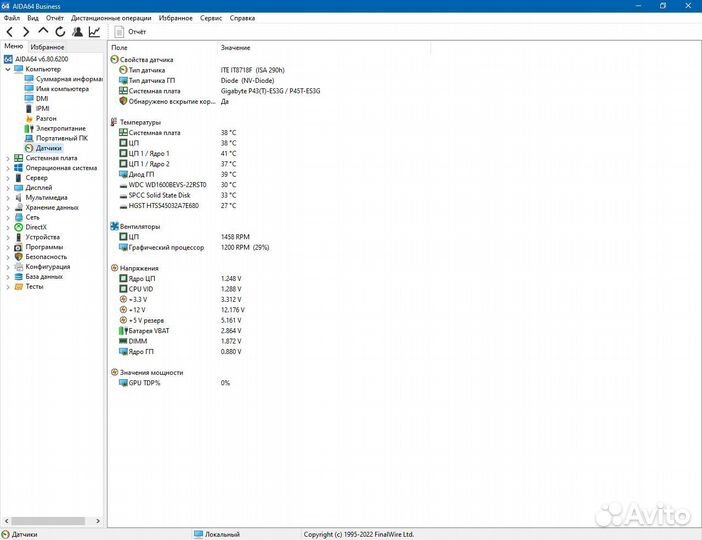Select the Тип датчика ГП row
Image resolution: width=702 pixels, height=540 pixels.
click(197, 80)
